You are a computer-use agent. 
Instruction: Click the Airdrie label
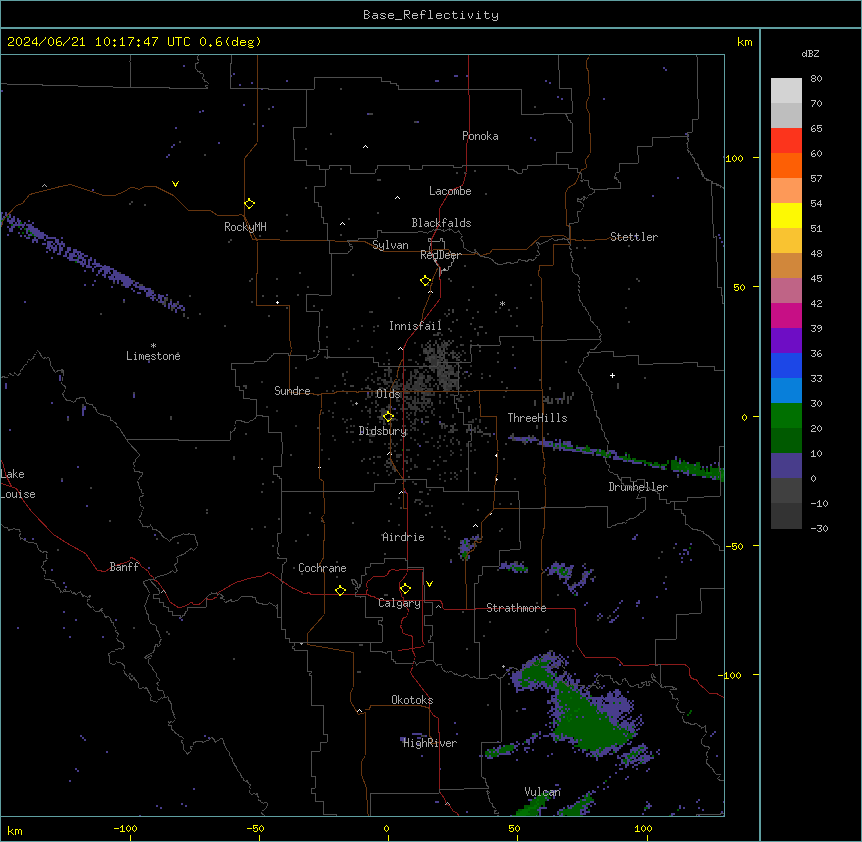[403, 537]
